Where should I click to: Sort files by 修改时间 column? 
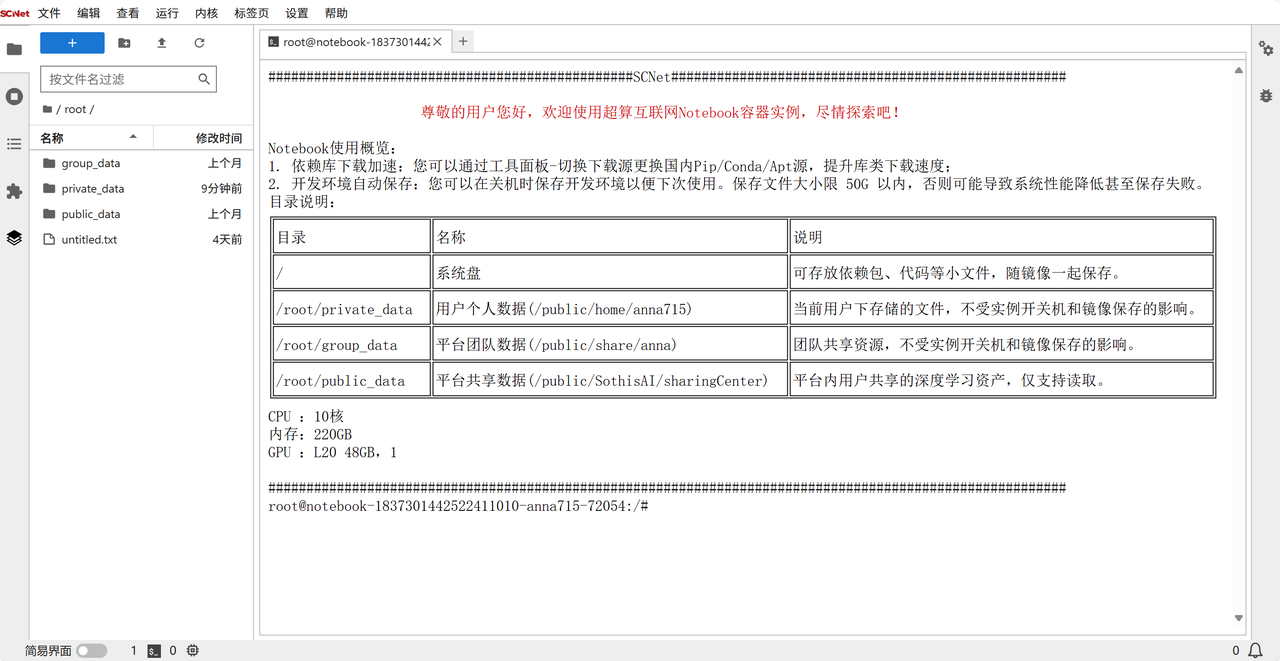point(218,138)
